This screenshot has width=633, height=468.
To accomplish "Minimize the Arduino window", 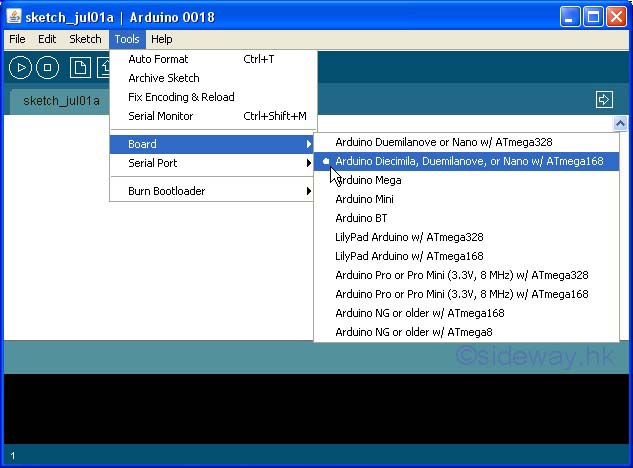I will (x=570, y=17).
